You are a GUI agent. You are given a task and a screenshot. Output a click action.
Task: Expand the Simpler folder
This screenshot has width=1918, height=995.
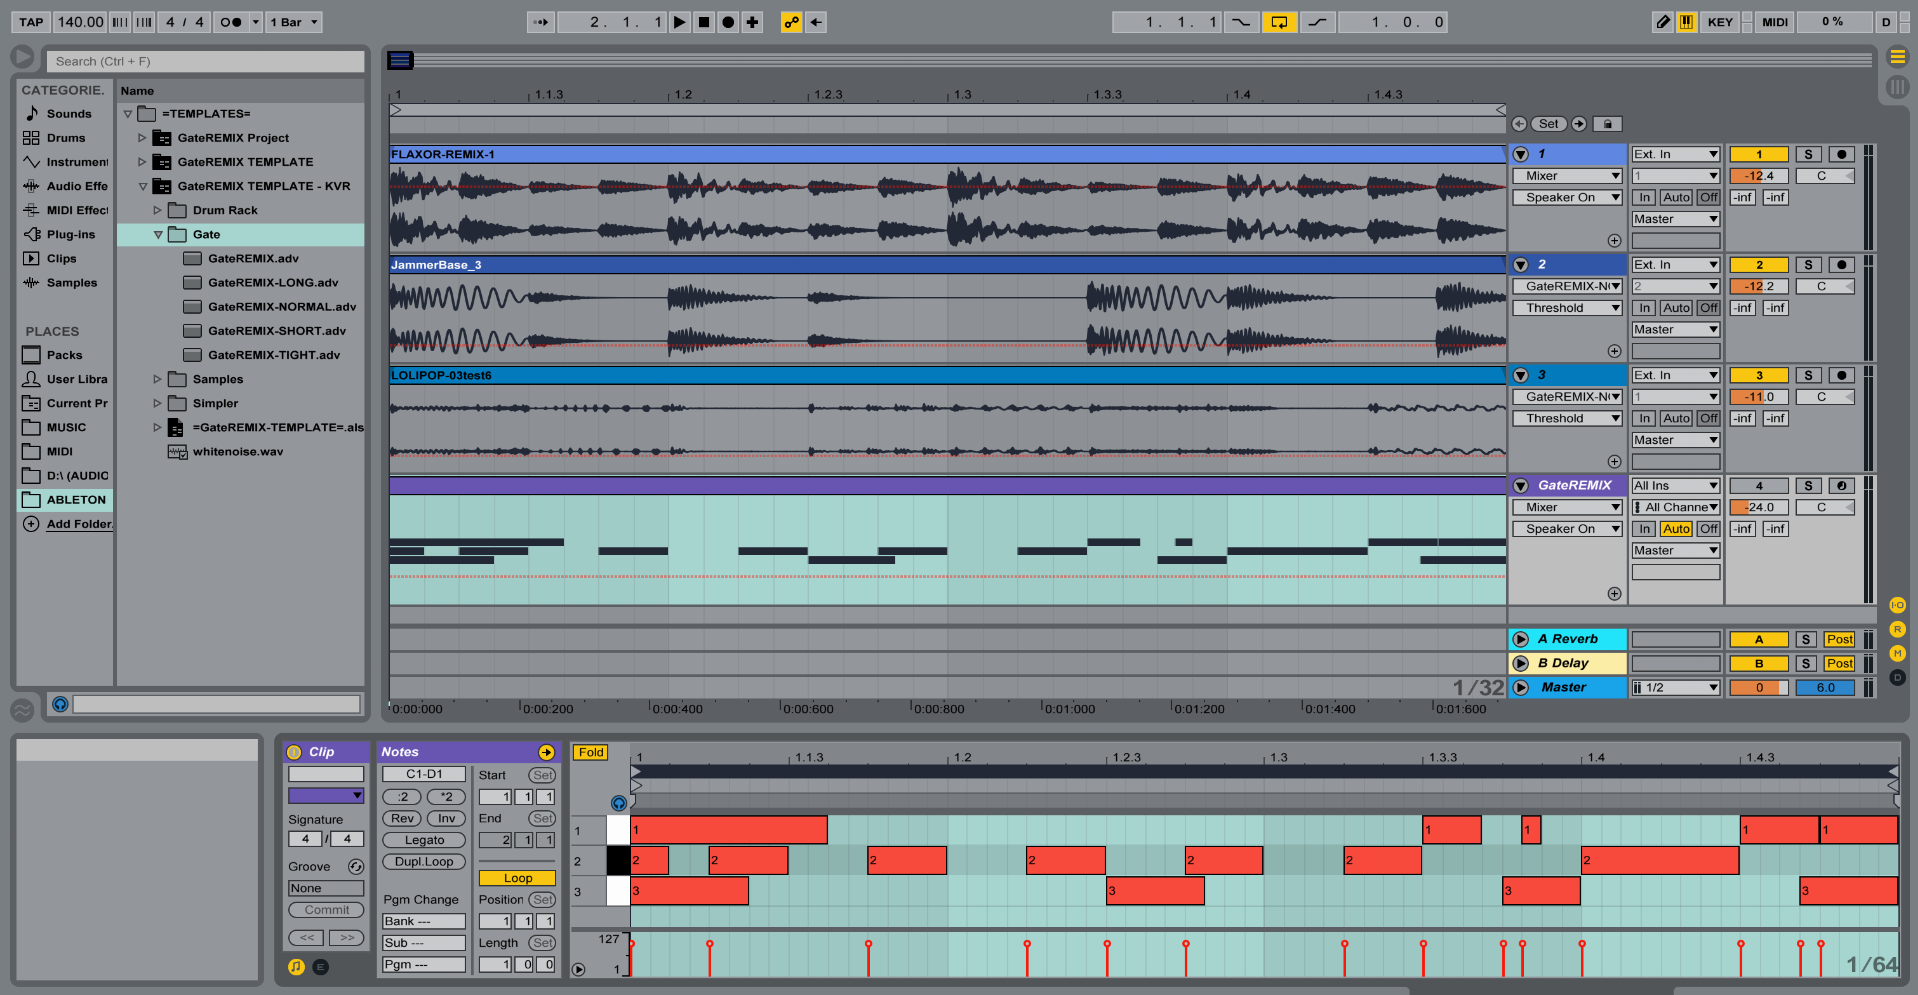click(157, 403)
